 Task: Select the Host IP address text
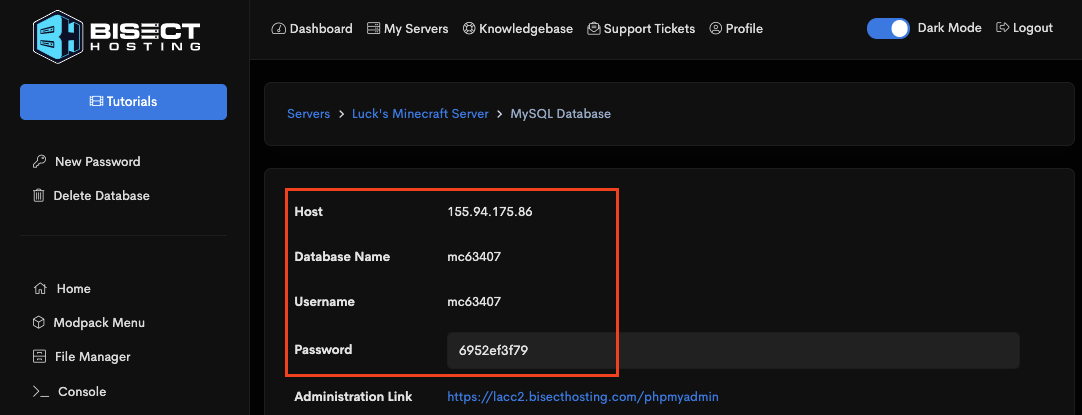490,212
